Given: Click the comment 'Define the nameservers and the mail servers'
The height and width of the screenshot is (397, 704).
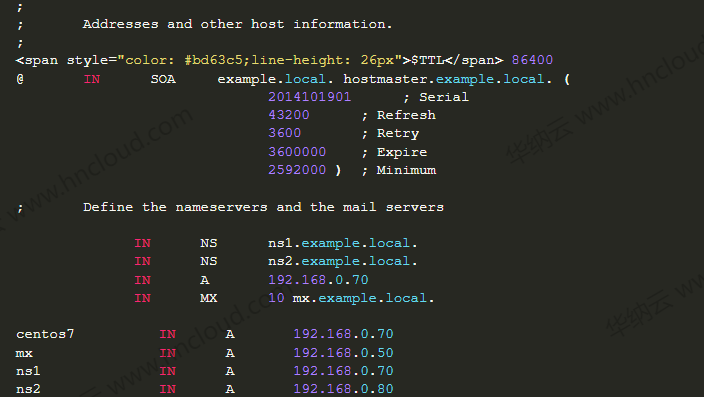Looking at the screenshot, I should point(263,207).
